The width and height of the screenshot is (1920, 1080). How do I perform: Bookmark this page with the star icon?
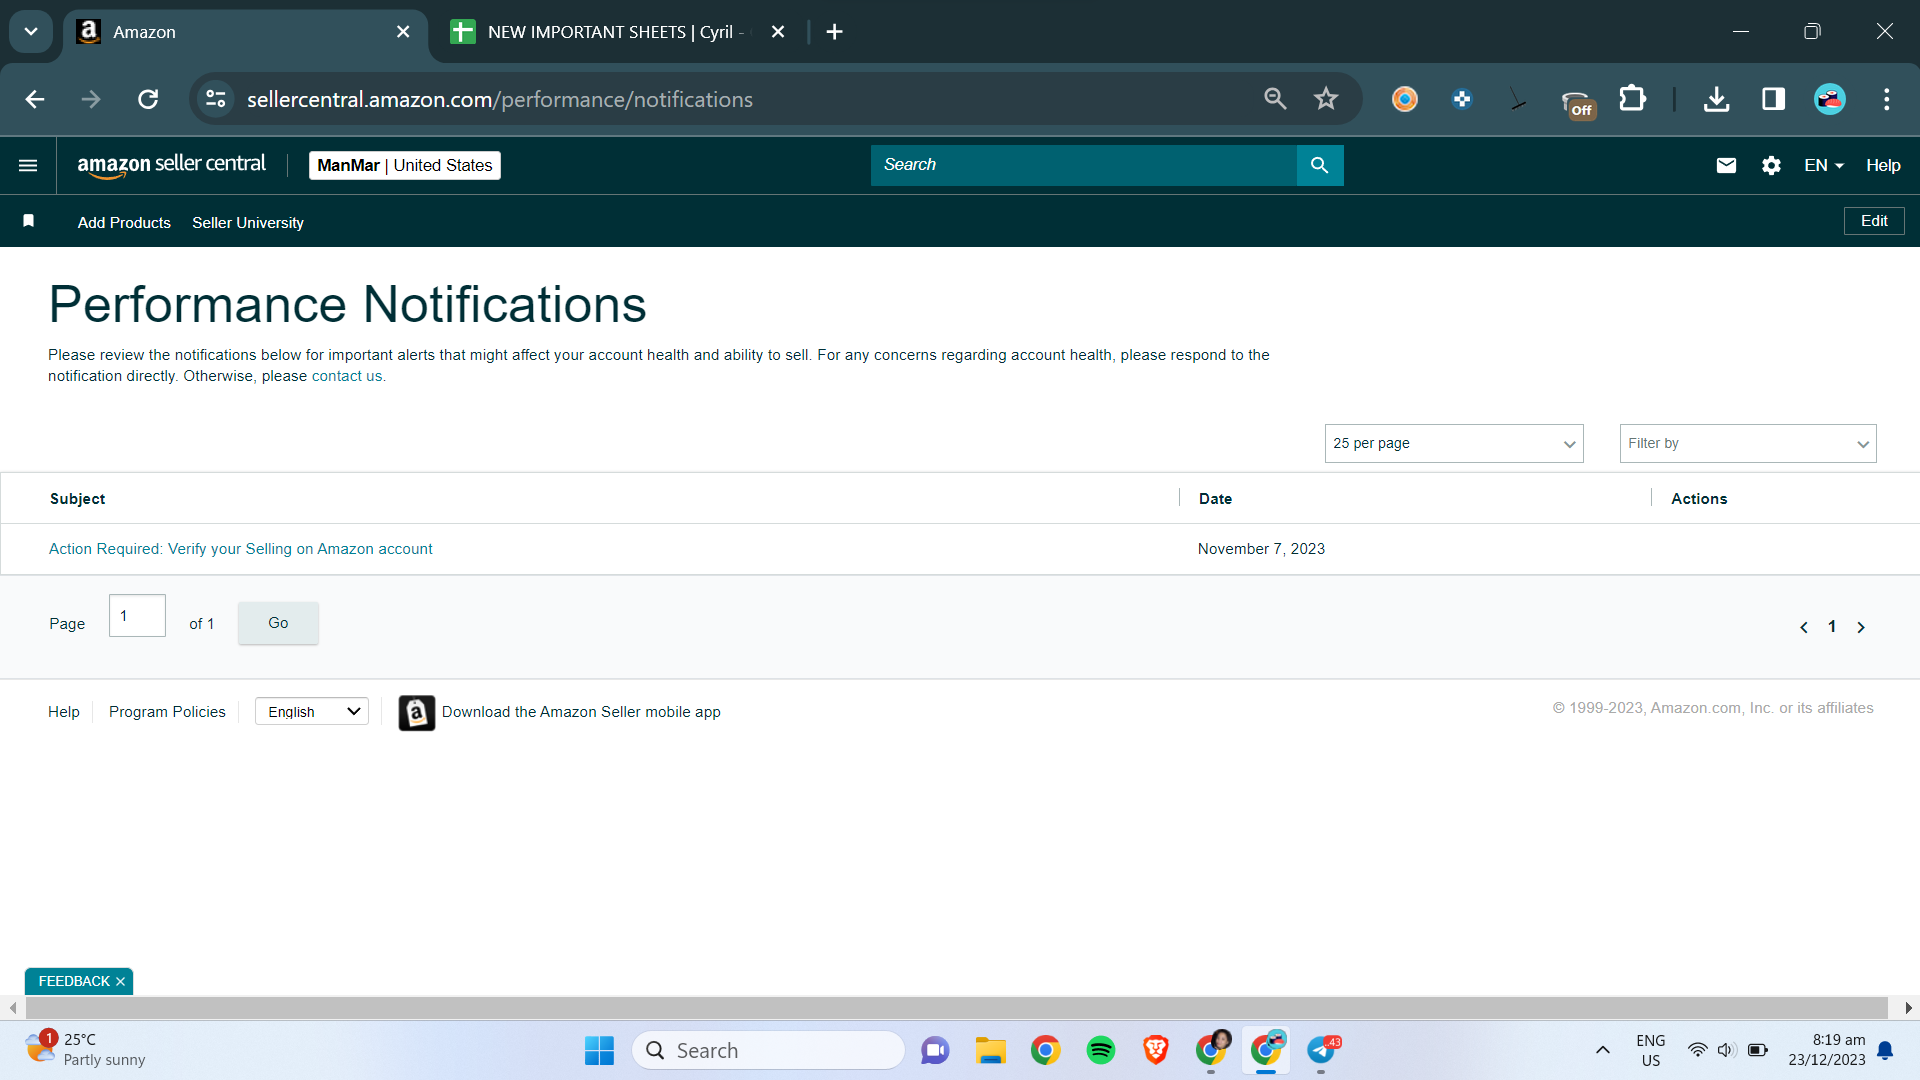(x=1326, y=99)
